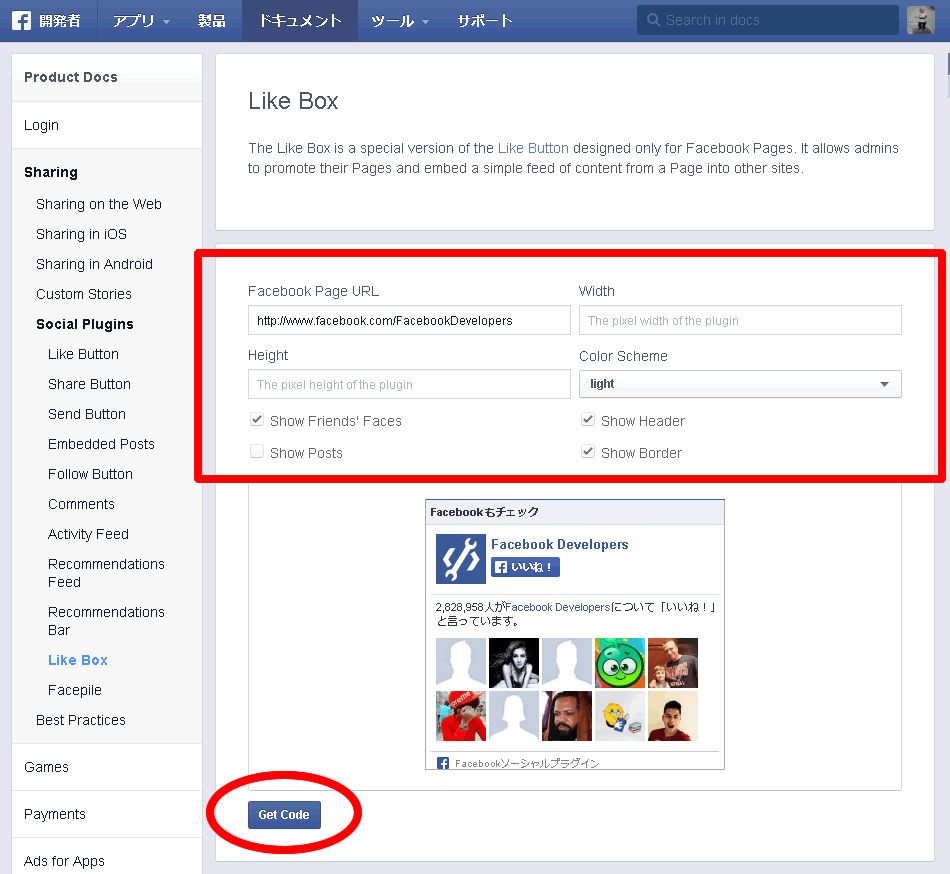Viewport: 950px width, 874px height.
Task: Click the bearded man photo thumbnail
Action: coord(566,716)
